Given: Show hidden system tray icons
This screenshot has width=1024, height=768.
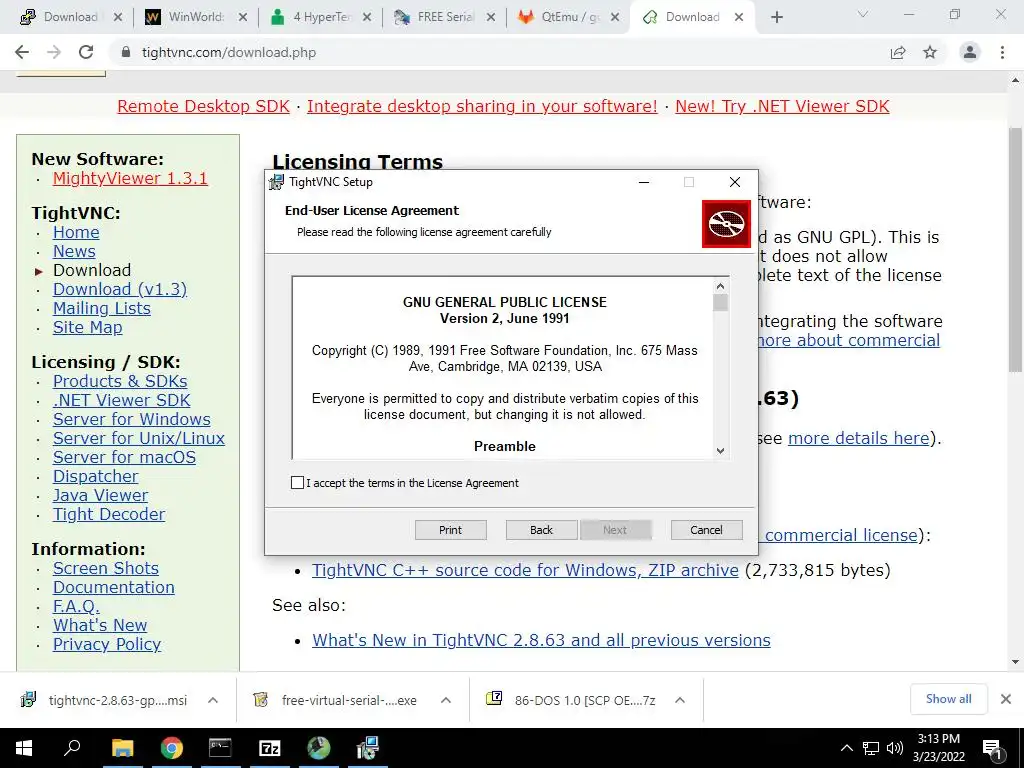Looking at the screenshot, I should pyautogui.click(x=846, y=748).
